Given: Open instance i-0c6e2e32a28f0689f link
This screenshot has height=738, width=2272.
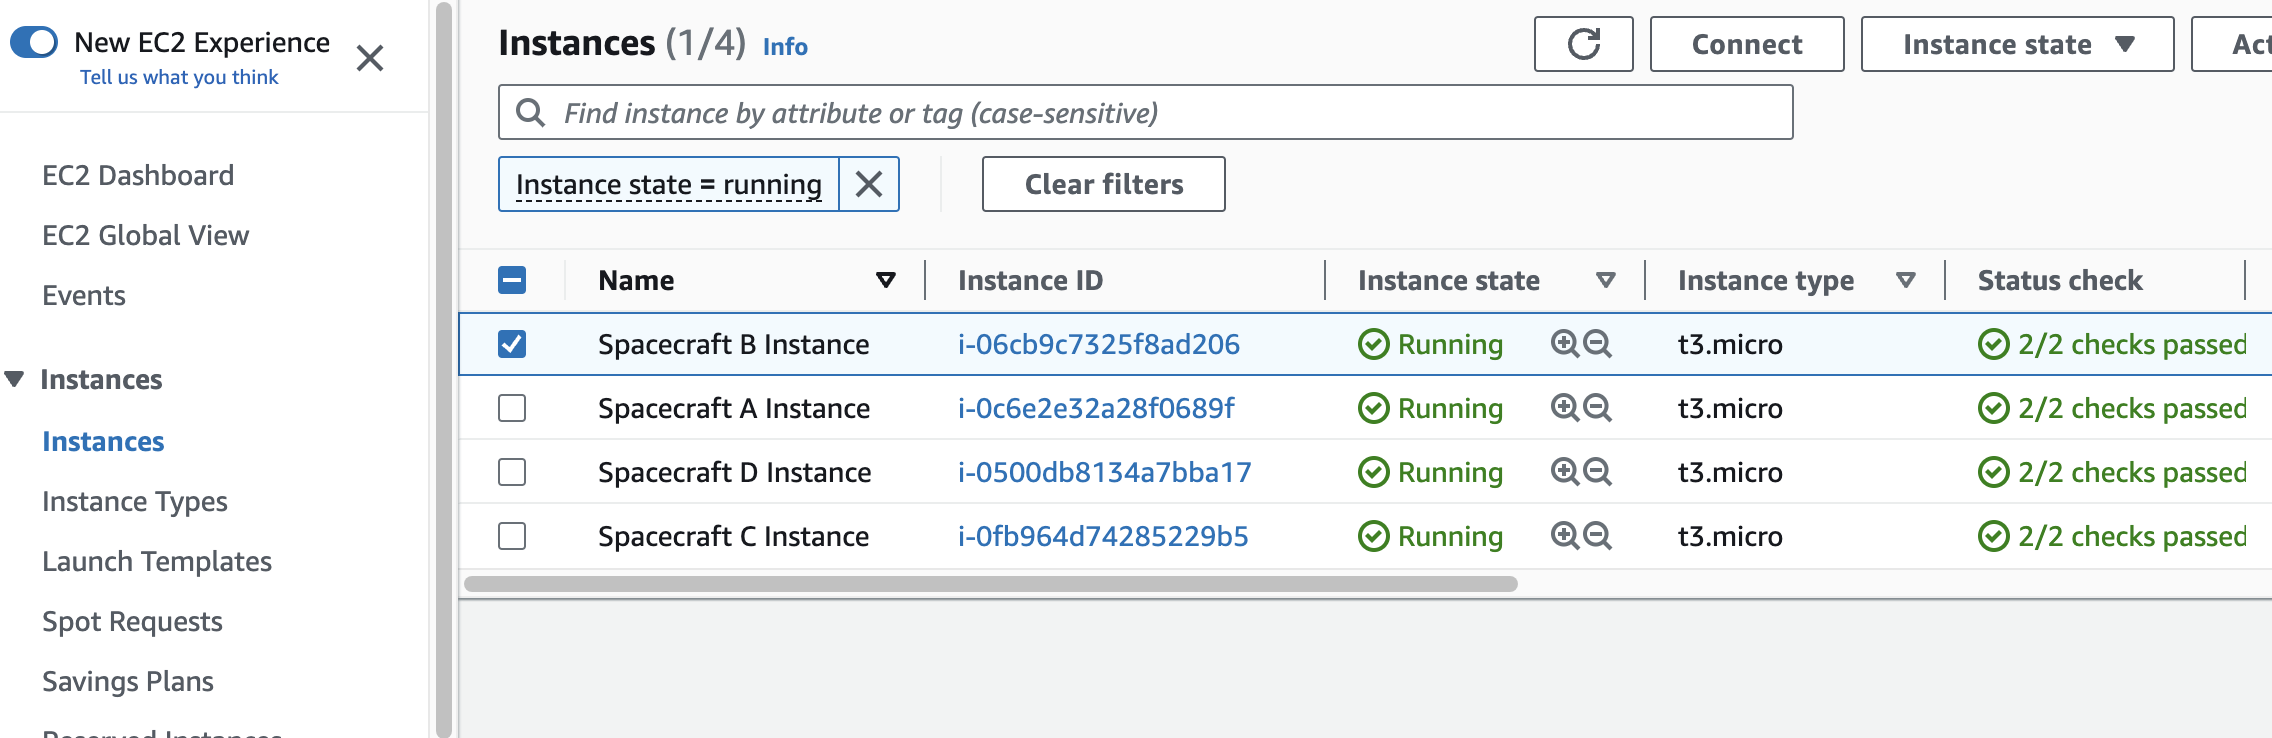Looking at the screenshot, I should 1096,408.
